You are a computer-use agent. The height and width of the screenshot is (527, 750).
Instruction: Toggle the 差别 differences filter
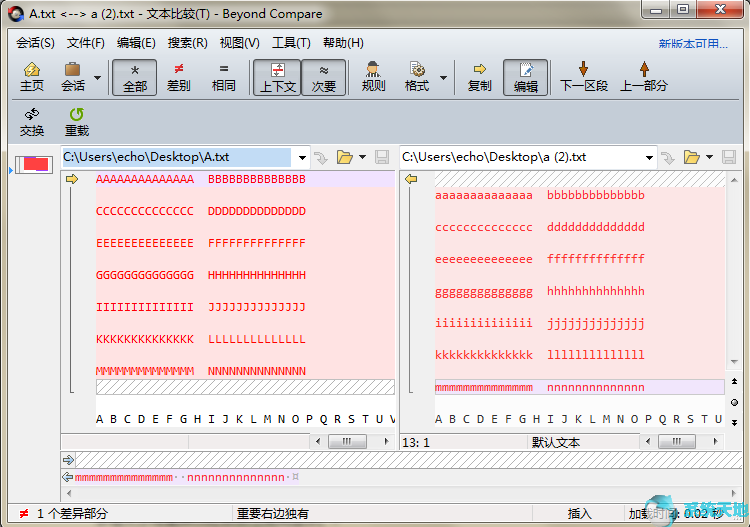179,77
